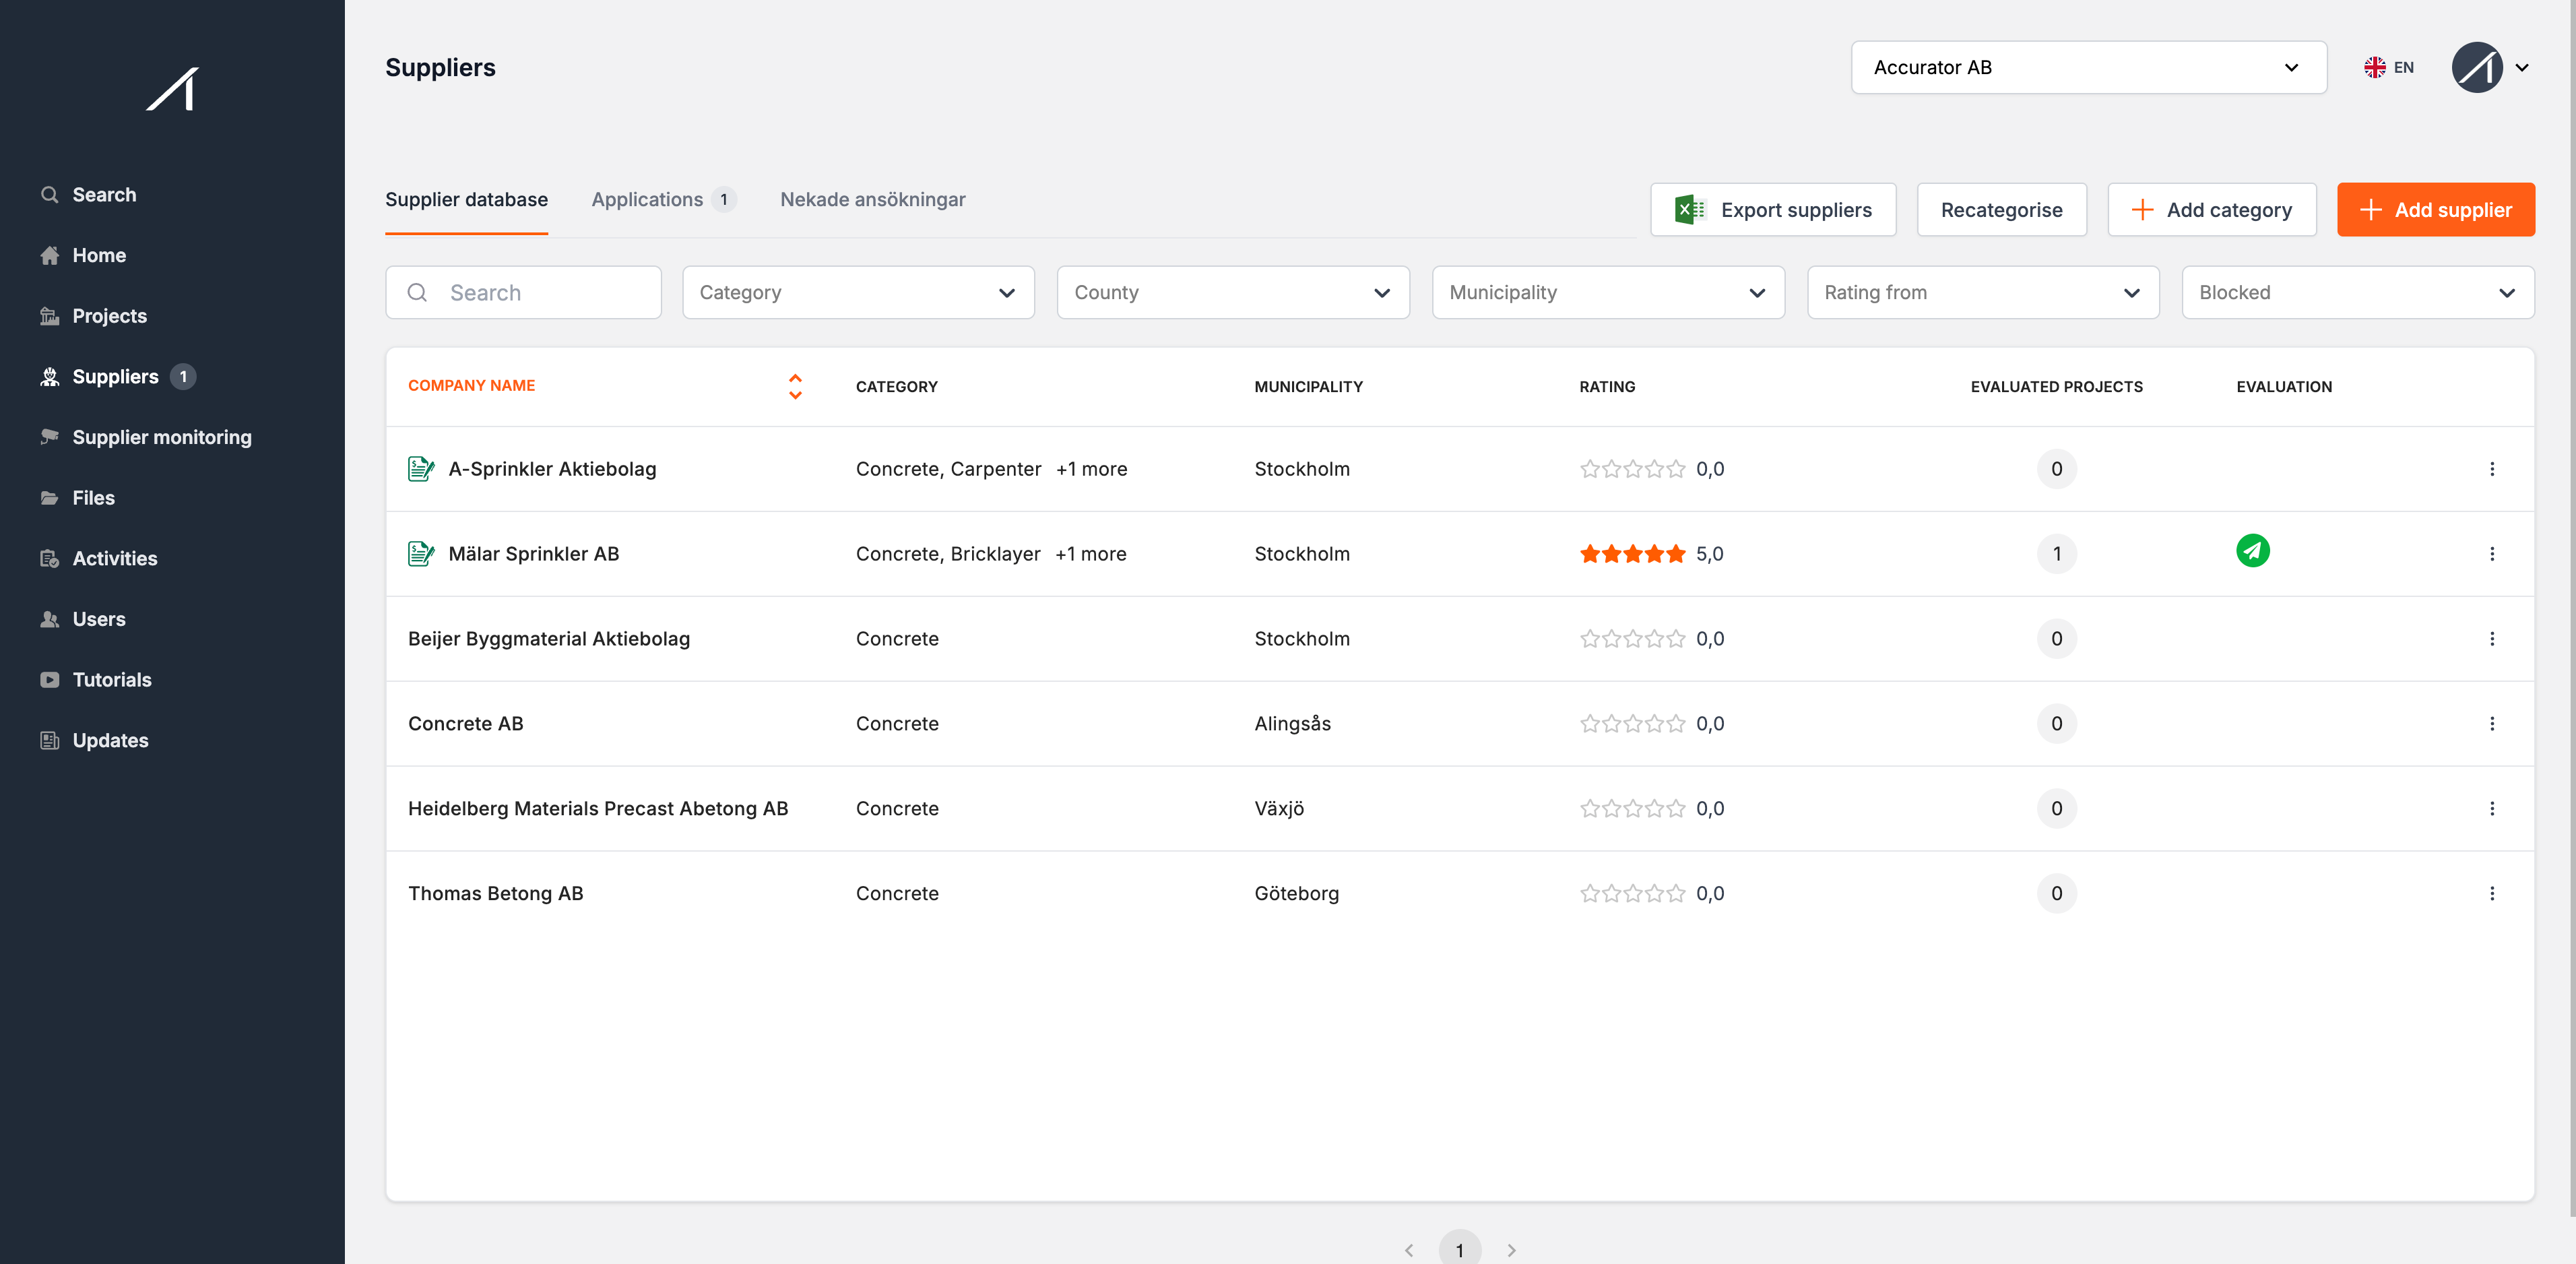Expand '+1 more' categories for A-Sprinkler
Viewport: 2576px width, 1264px height.
(x=1091, y=469)
